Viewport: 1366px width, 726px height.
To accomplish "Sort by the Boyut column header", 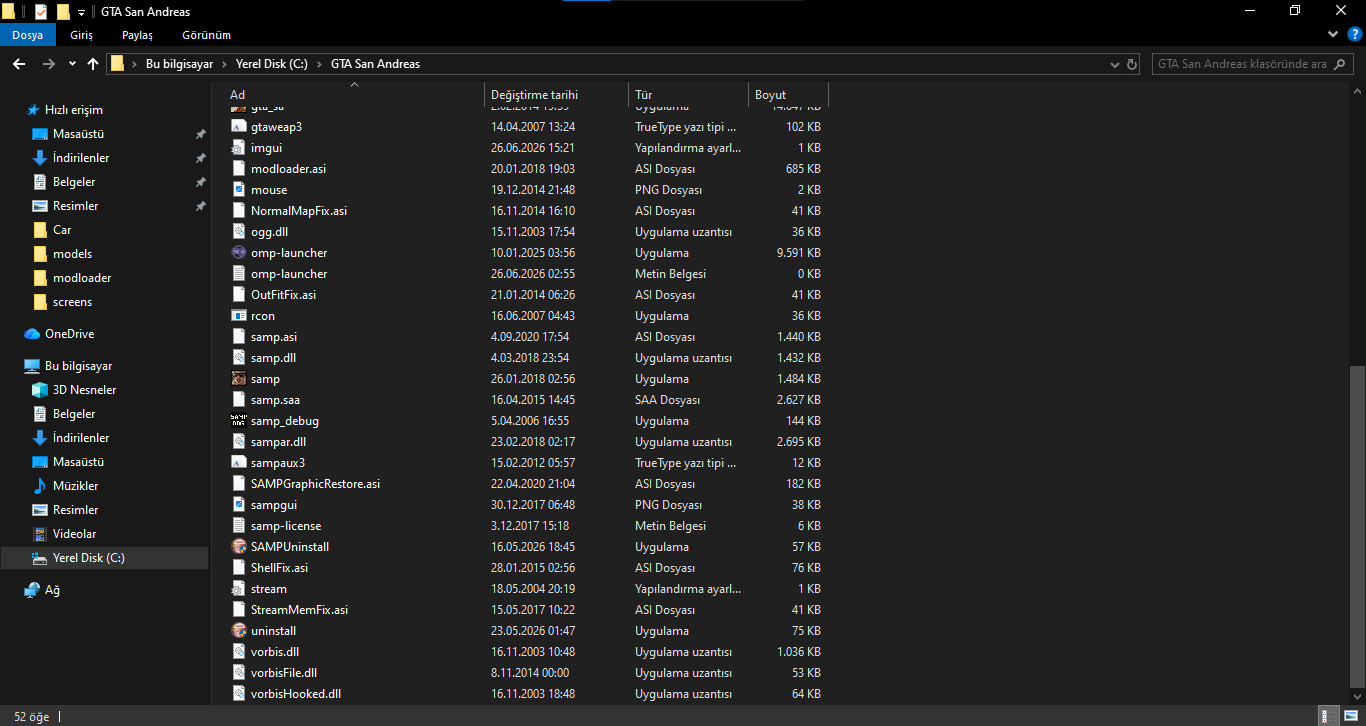I will (x=788, y=95).
